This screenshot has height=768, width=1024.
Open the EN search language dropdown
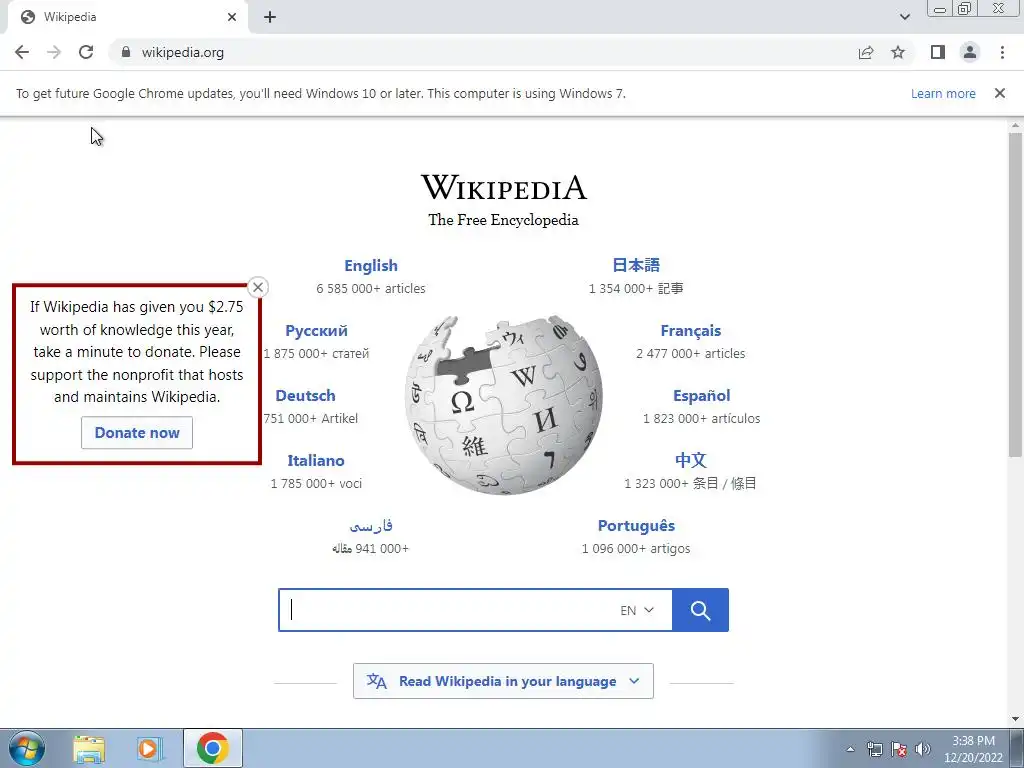tap(637, 610)
